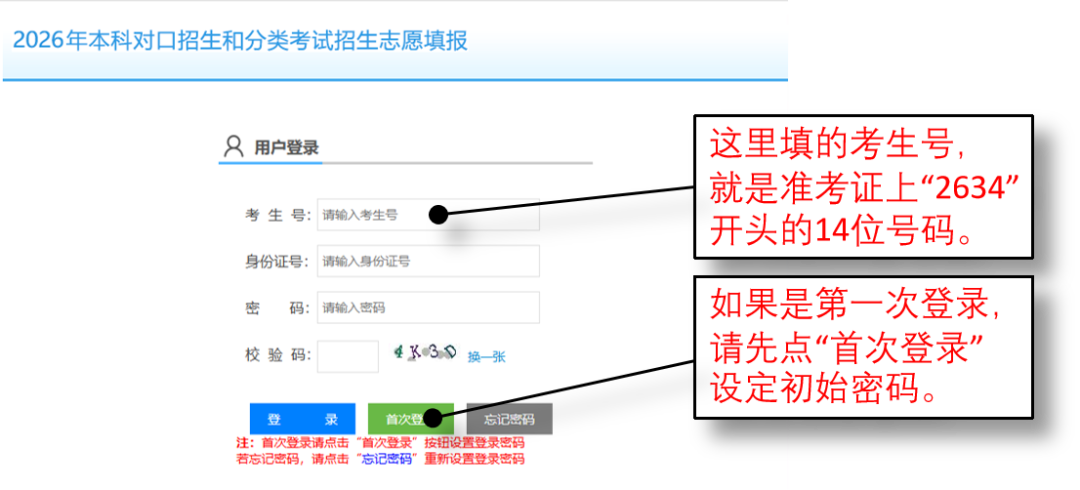Click the user icon beside 用户登录
This screenshot has height=490, width=1080.
tap(233, 147)
